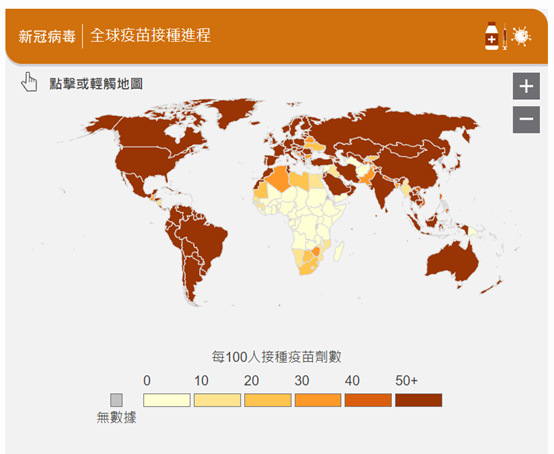This screenshot has width=554, height=454.
Task: Select the 0 to 10 legend swatch
Action: point(167,400)
